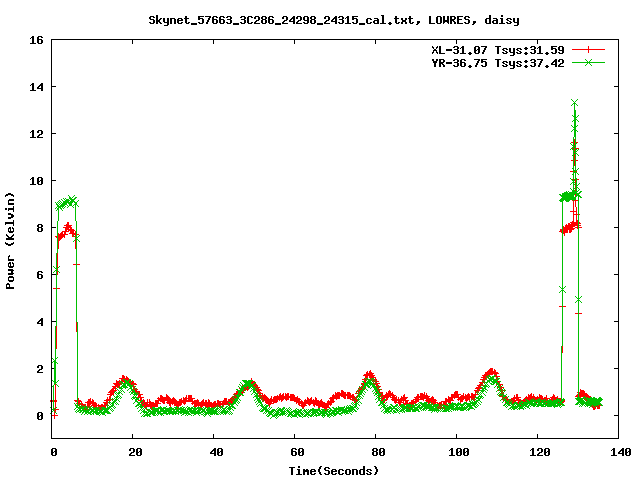Click y-axis tick label 10
This screenshot has width=640, height=480.
(36, 181)
